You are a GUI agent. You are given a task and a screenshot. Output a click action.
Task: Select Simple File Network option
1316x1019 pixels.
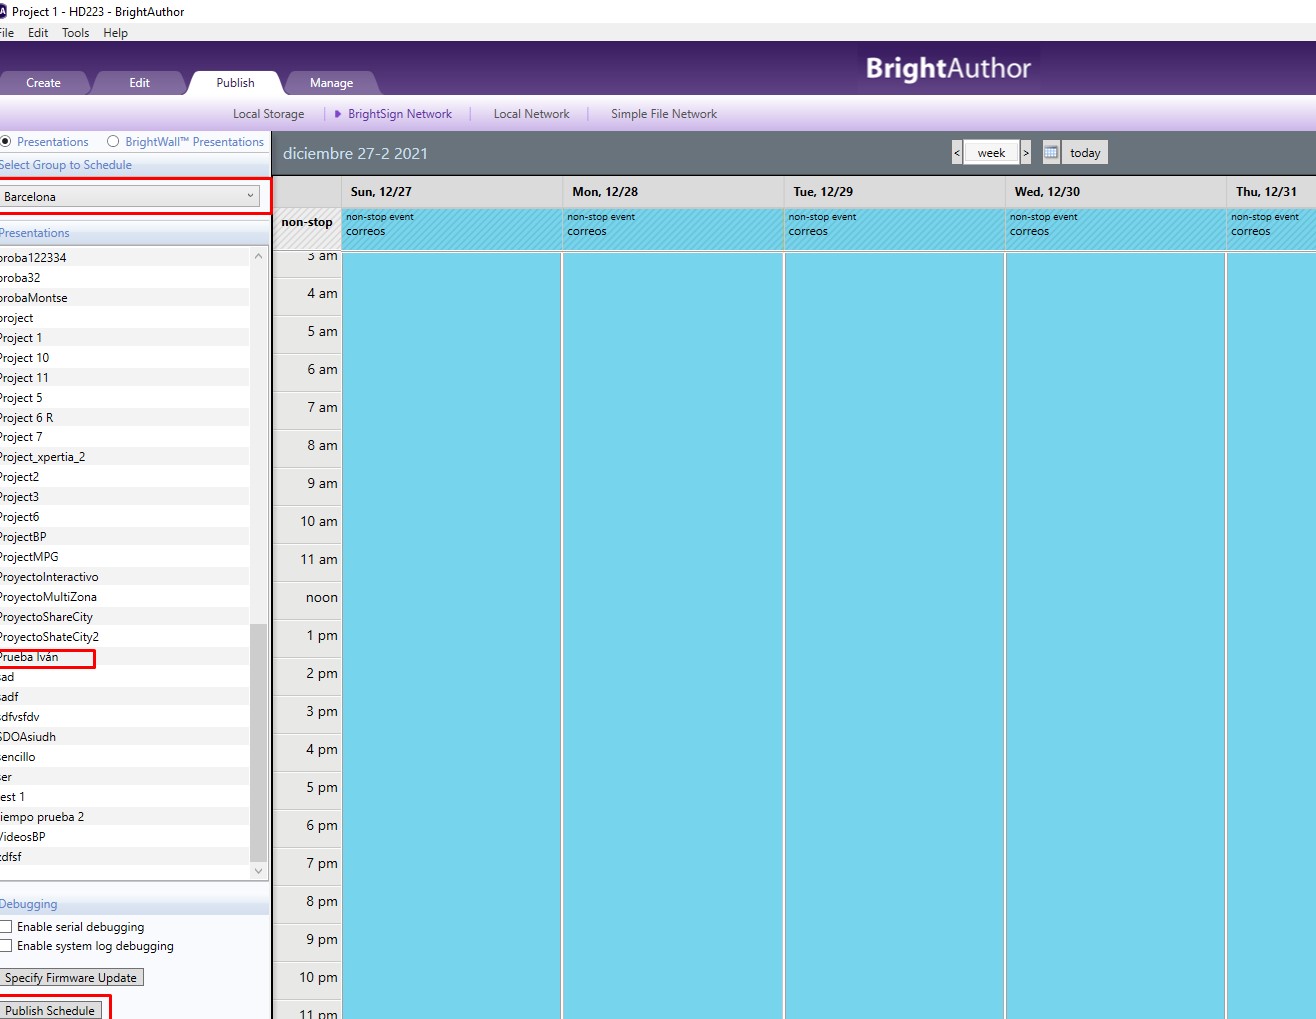click(x=664, y=114)
